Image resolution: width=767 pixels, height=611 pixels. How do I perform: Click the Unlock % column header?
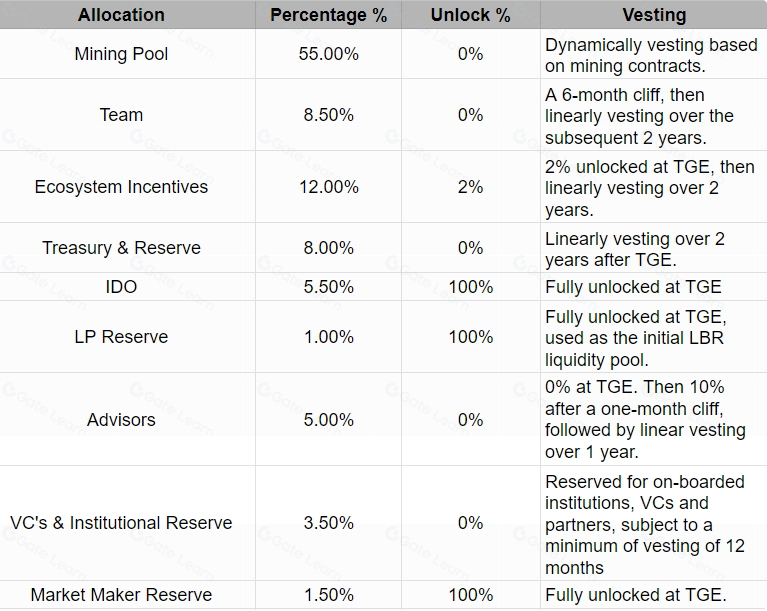click(470, 15)
